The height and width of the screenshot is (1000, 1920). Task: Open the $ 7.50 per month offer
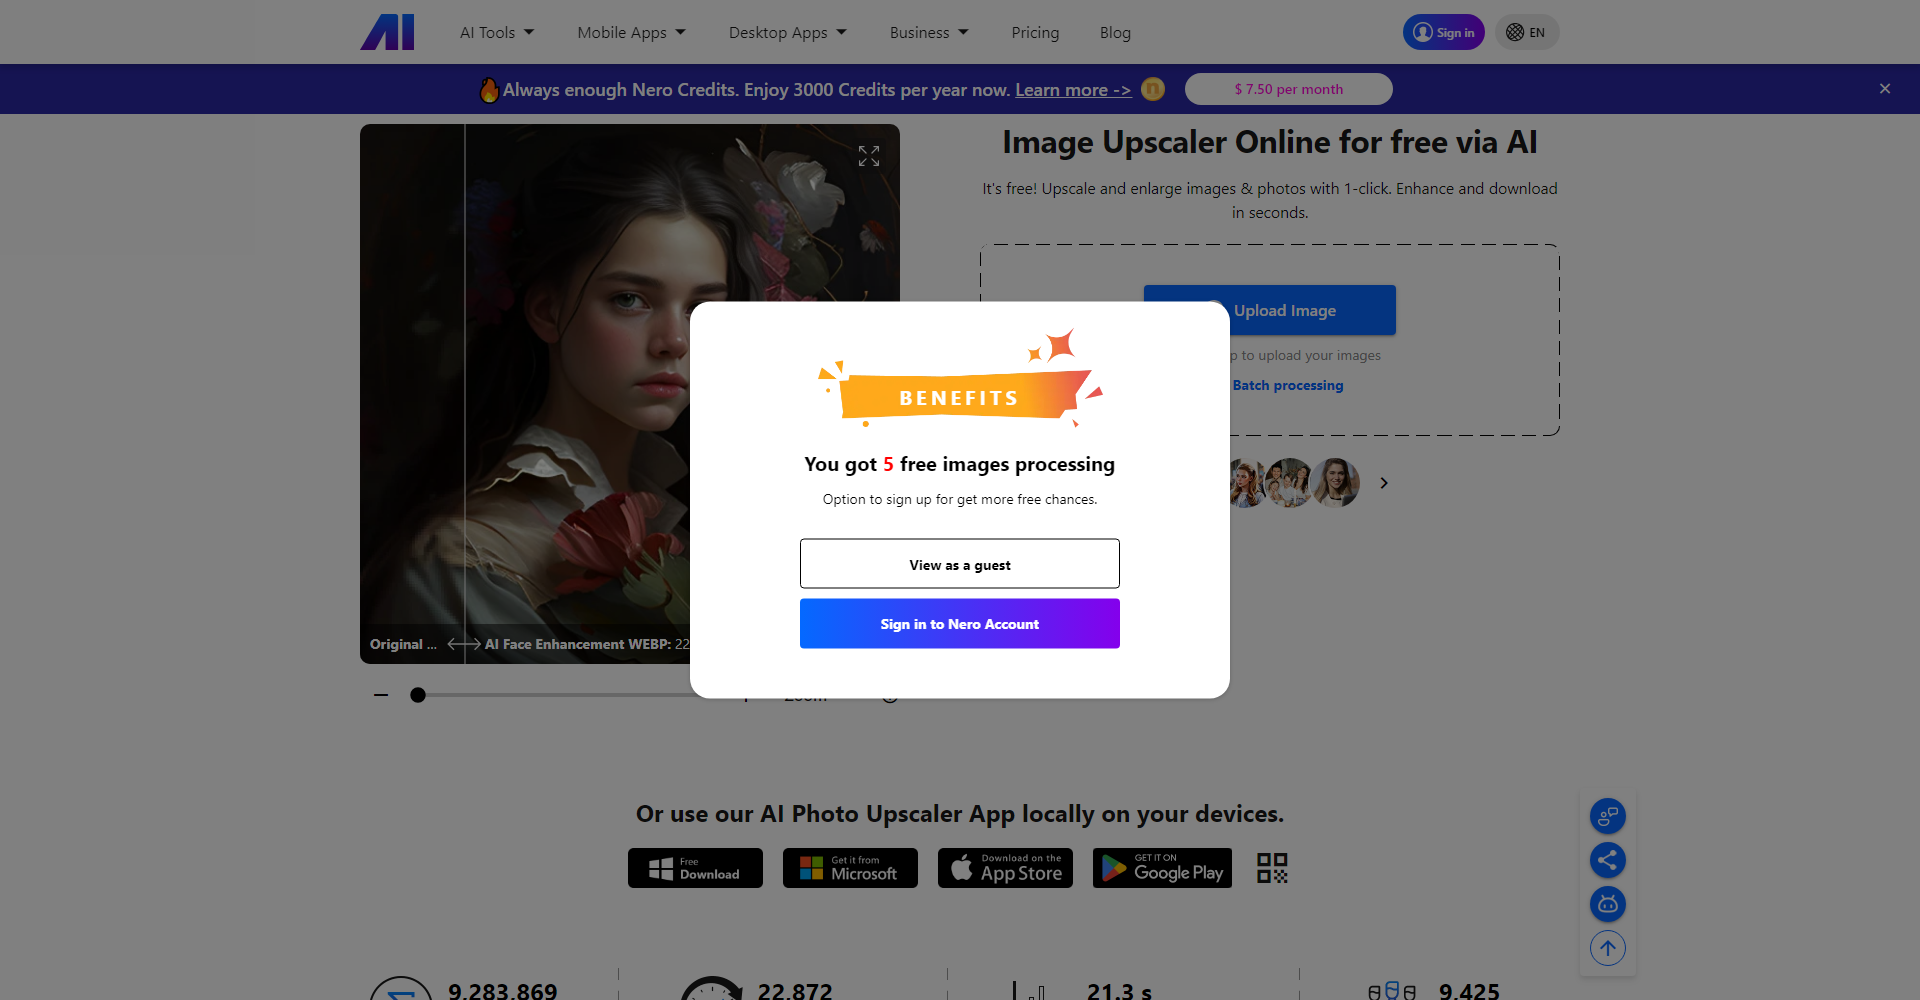click(1288, 88)
